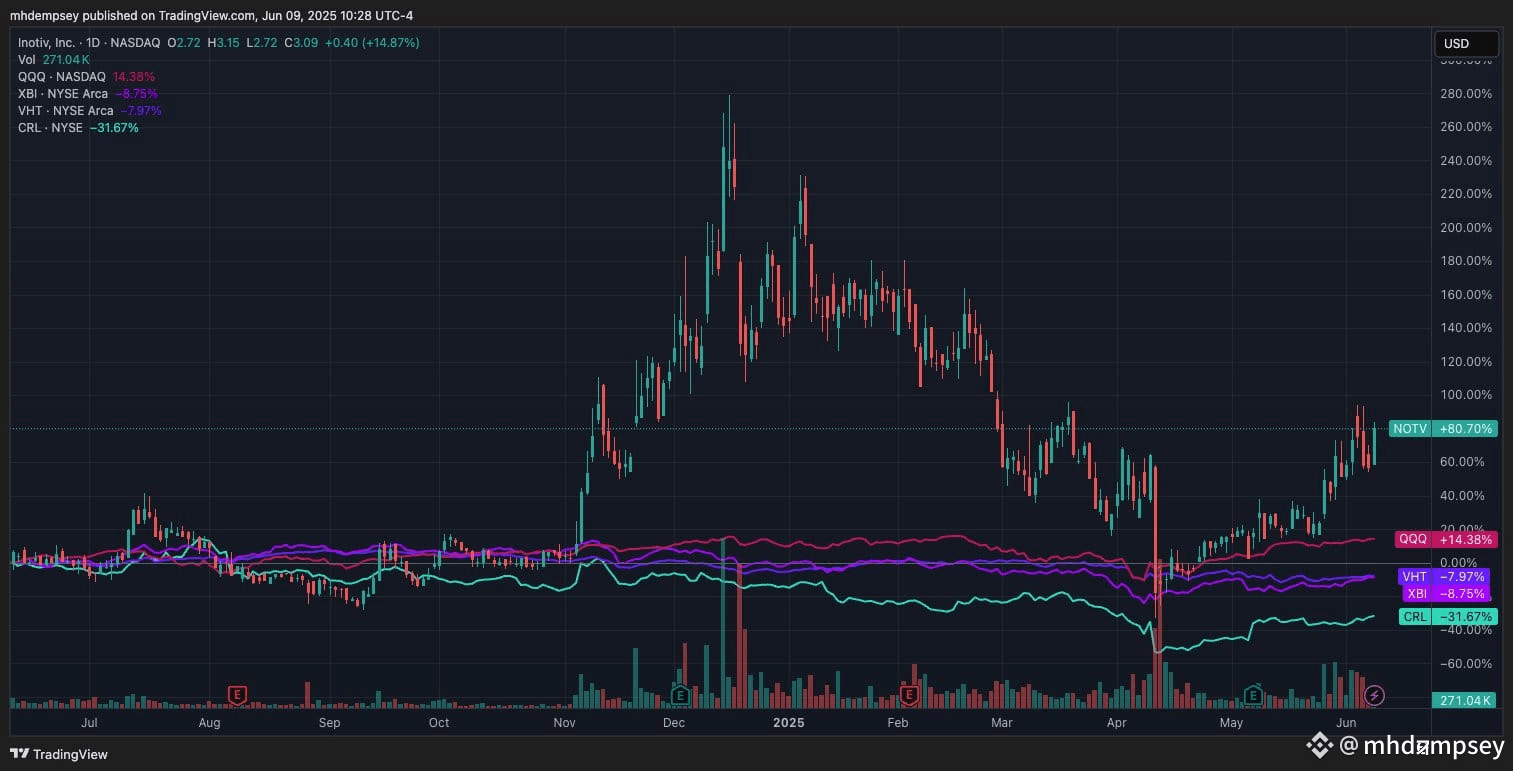This screenshot has height=771, width=1513.
Task: Select the QQQ · NASDAQ legend entry
Action: click(x=63, y=77)
